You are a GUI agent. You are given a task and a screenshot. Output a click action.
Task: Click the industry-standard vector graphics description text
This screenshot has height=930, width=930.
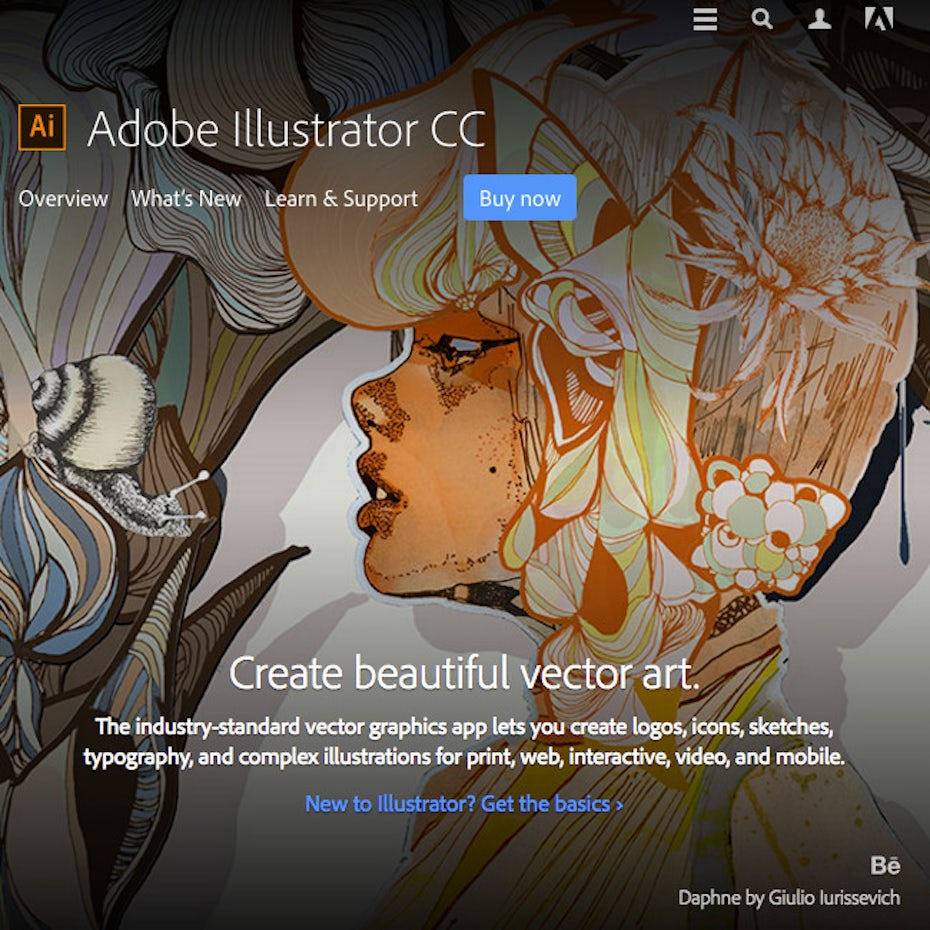point(464,740)
